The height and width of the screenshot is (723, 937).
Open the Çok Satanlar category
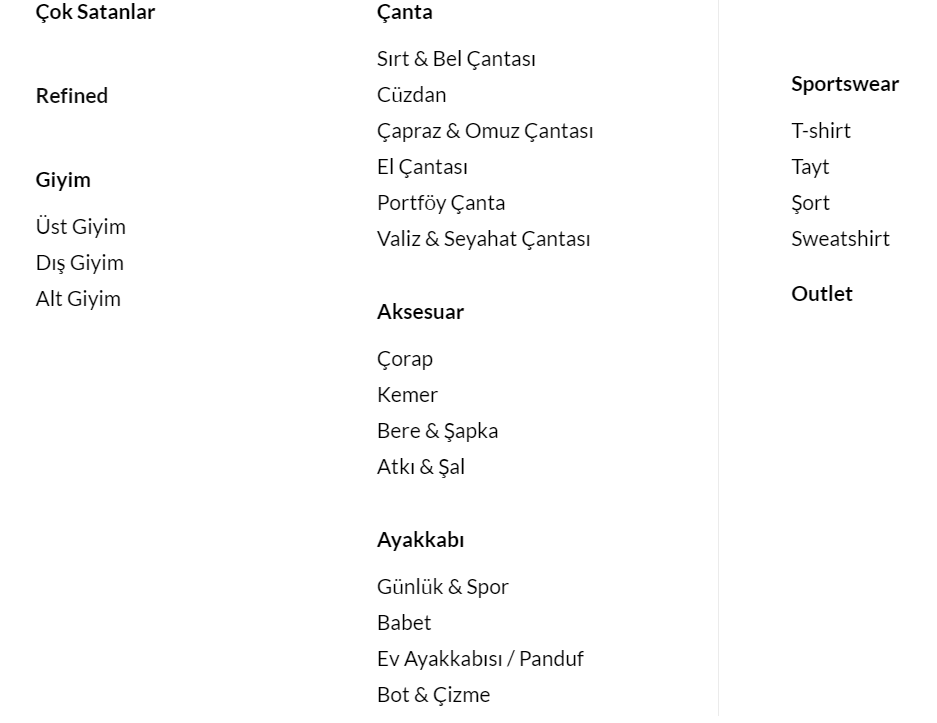(95, 13)
